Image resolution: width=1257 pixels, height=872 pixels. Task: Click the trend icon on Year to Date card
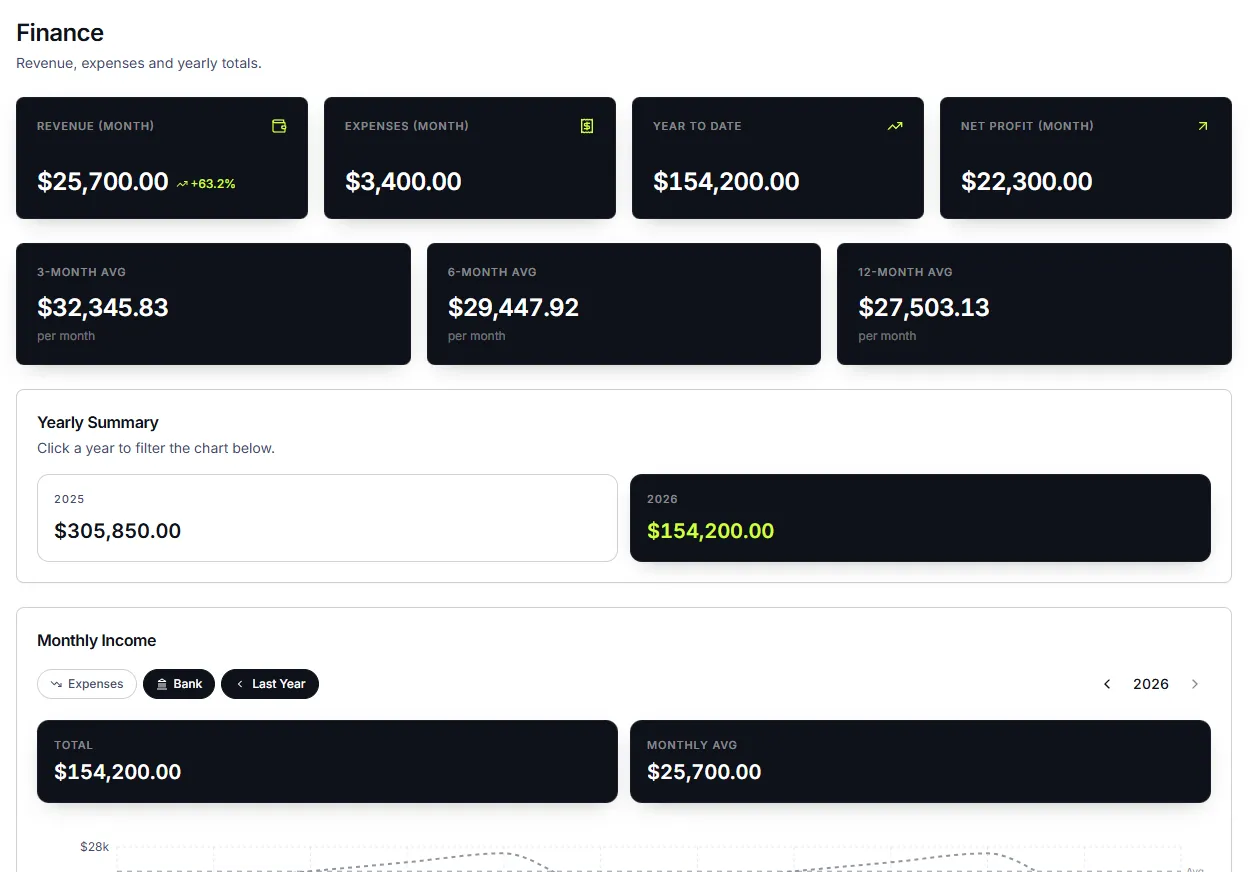pos(895,126)
